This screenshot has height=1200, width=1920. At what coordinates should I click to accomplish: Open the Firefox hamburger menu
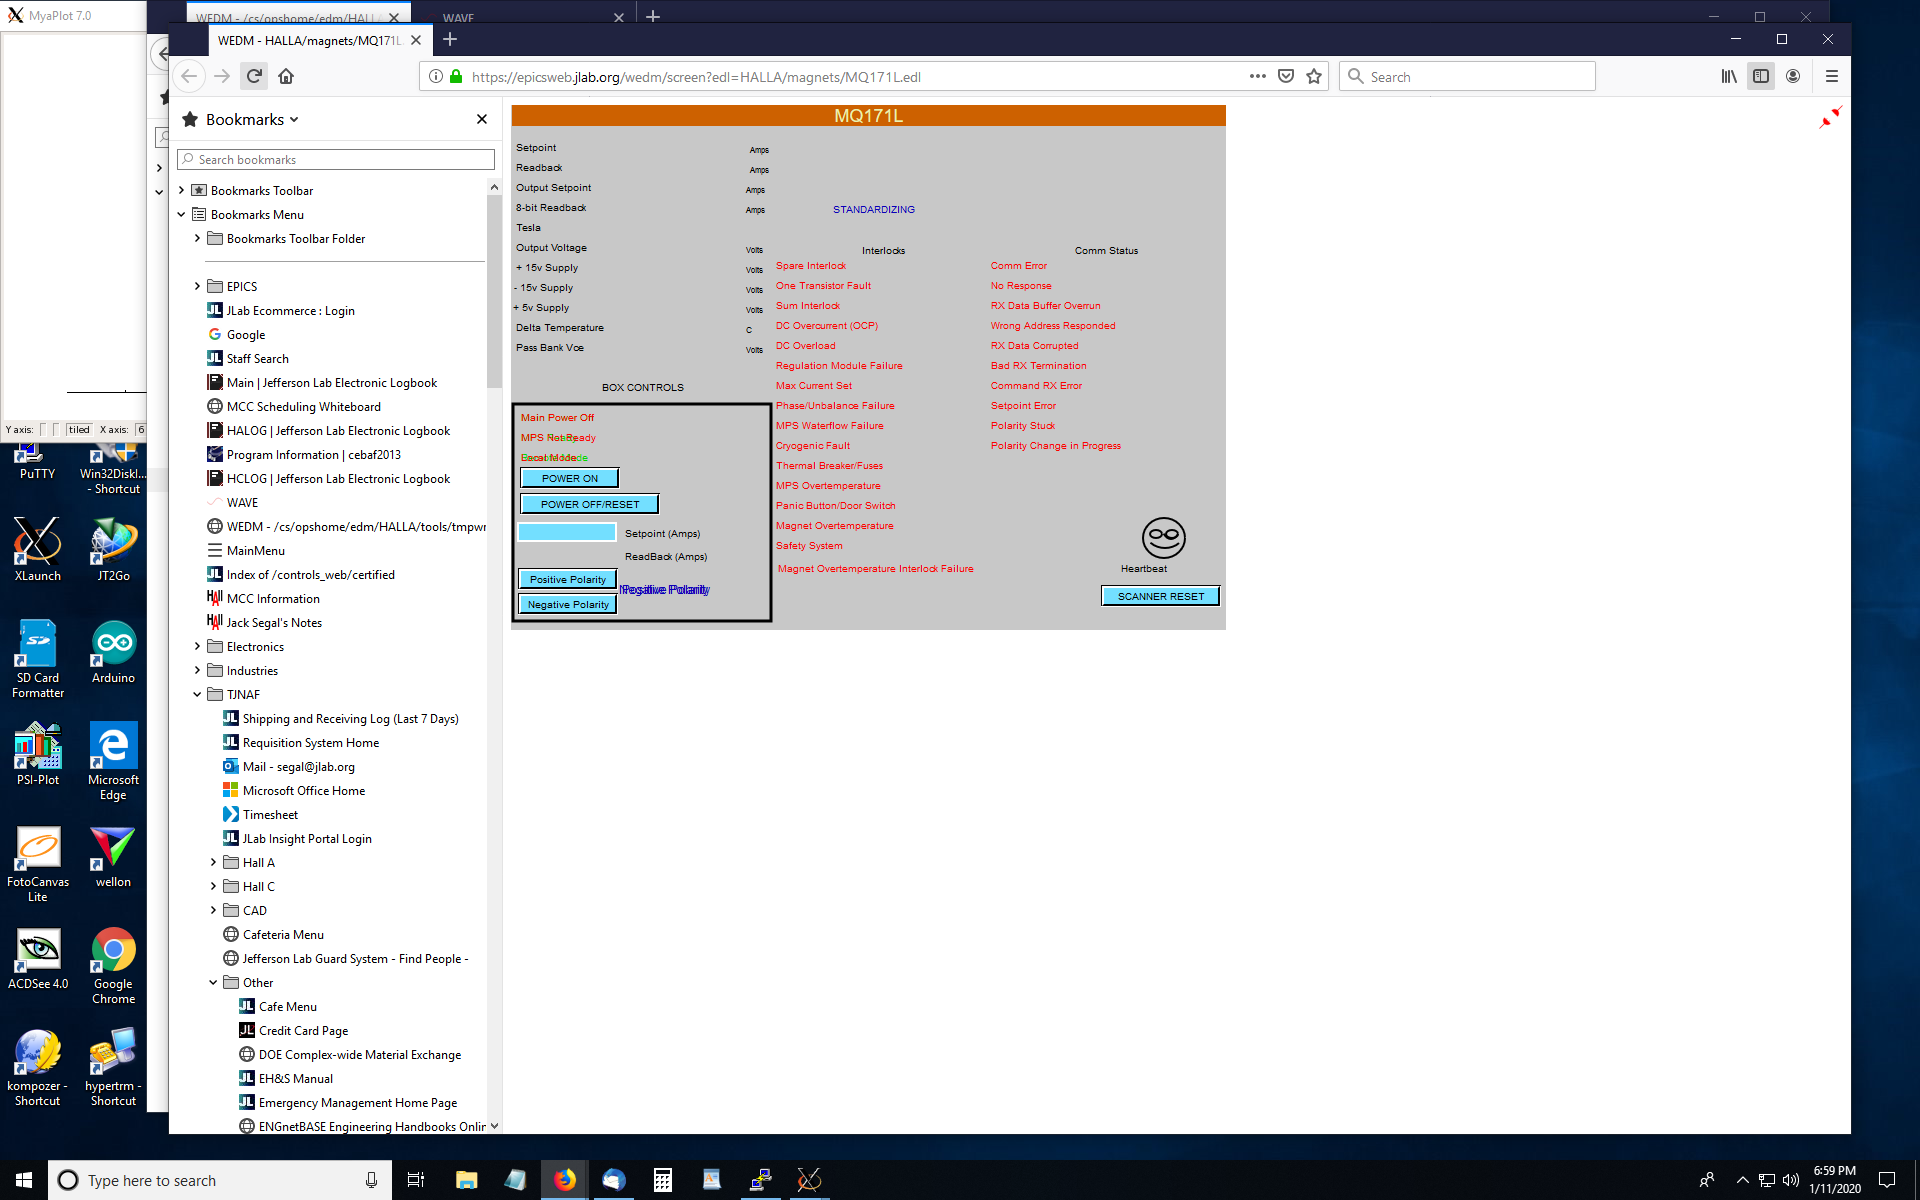tap(1832, 76)
